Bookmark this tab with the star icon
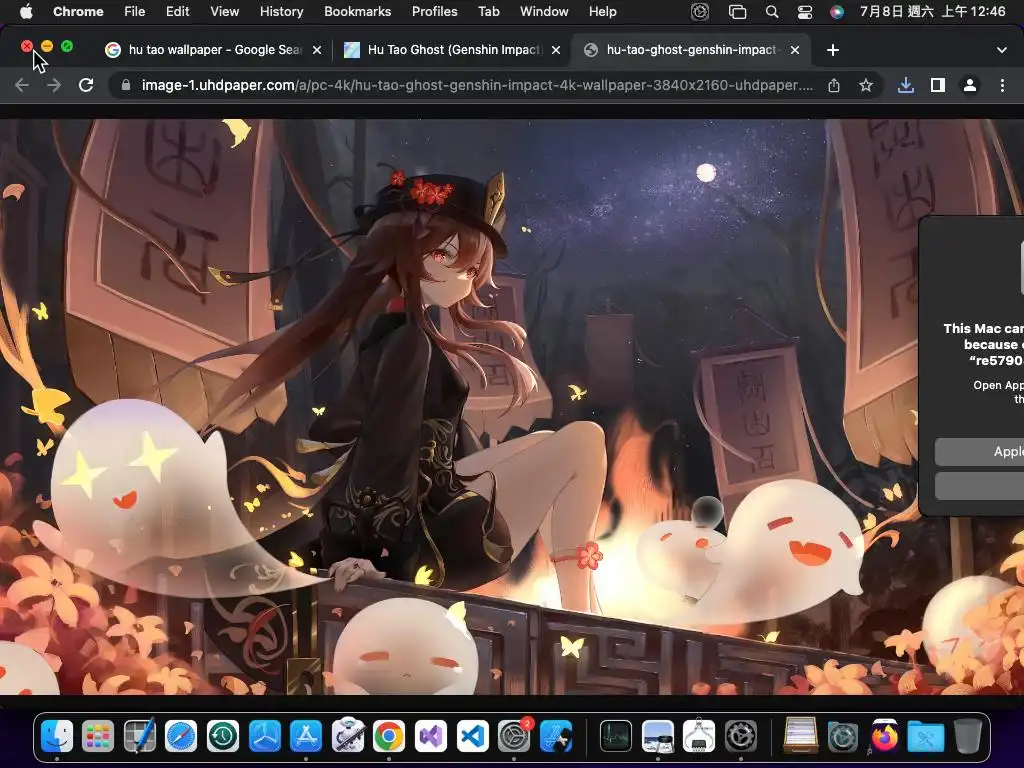The height and width of the screenshot is (768, 1024). coord(866,86)
